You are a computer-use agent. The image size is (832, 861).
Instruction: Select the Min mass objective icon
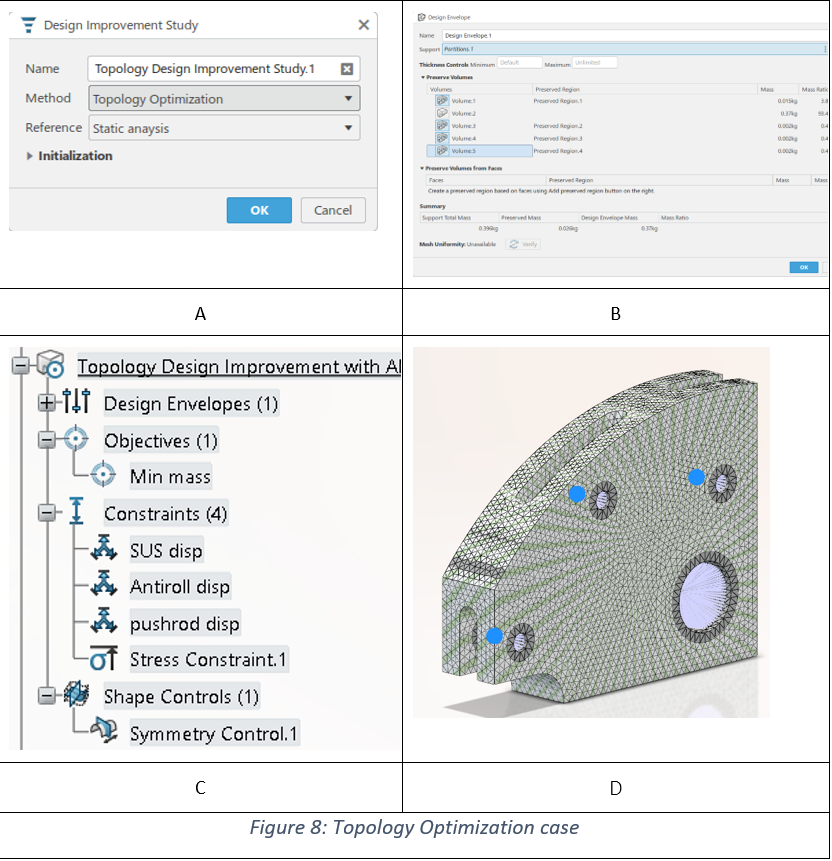coord(103,475)
